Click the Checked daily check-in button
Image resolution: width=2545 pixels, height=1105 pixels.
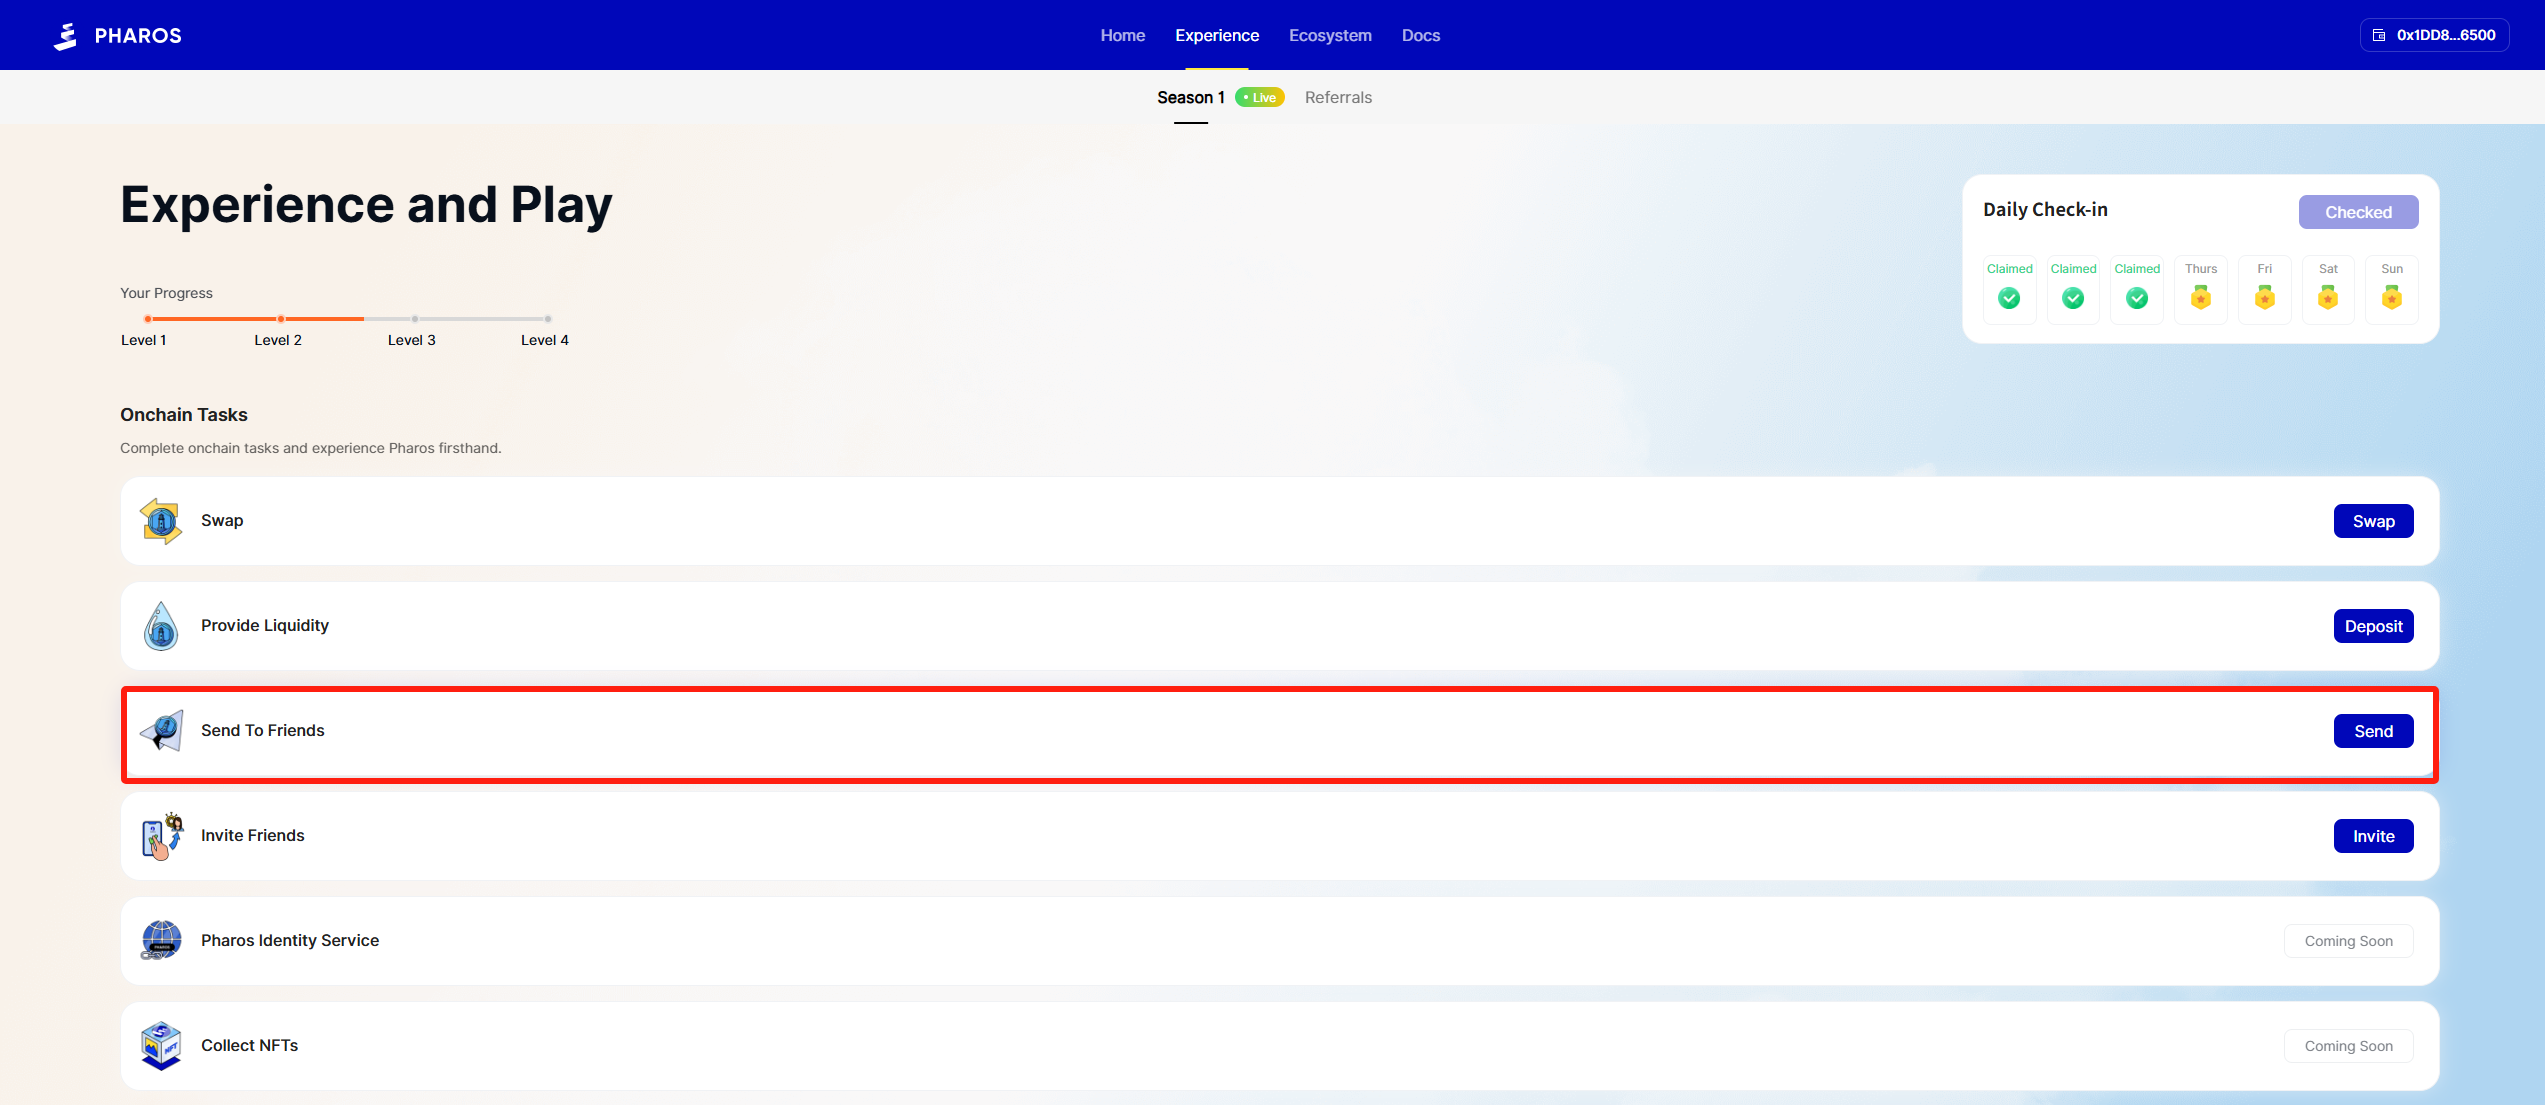click(2358, 212)
